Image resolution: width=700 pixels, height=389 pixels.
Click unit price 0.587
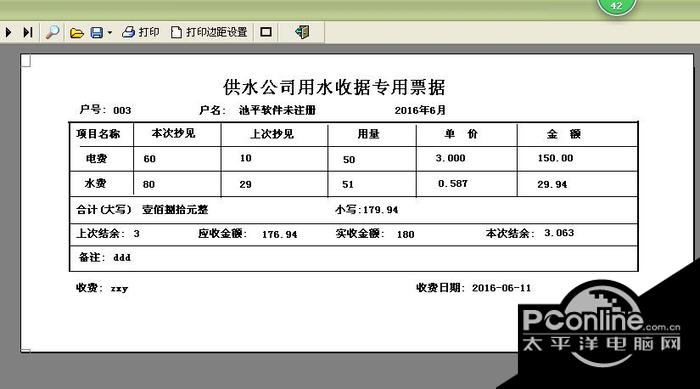[453, 183]
